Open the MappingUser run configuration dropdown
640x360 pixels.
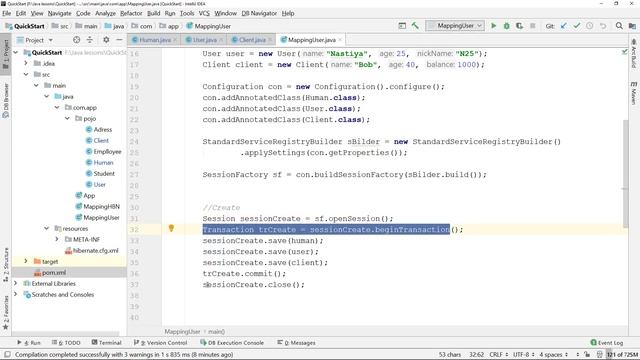455,26
